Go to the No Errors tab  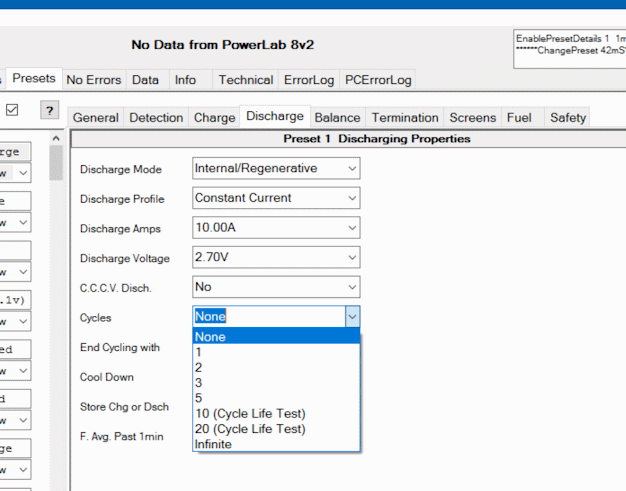pos(93,80)
